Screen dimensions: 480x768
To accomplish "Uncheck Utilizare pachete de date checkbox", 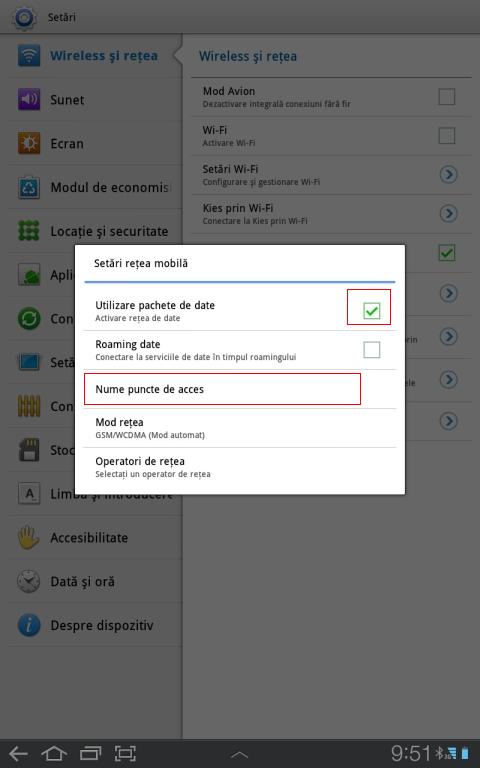I will (x=371, y=310).
